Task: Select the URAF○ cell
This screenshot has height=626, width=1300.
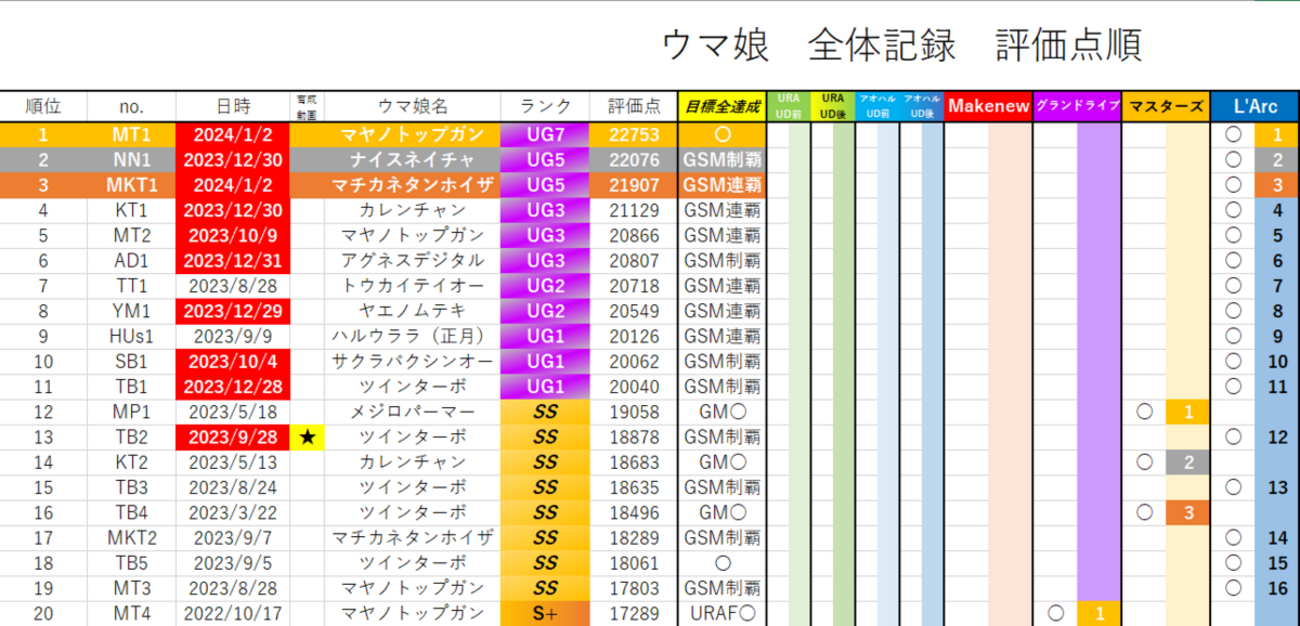Action: [x=722, y=613]
